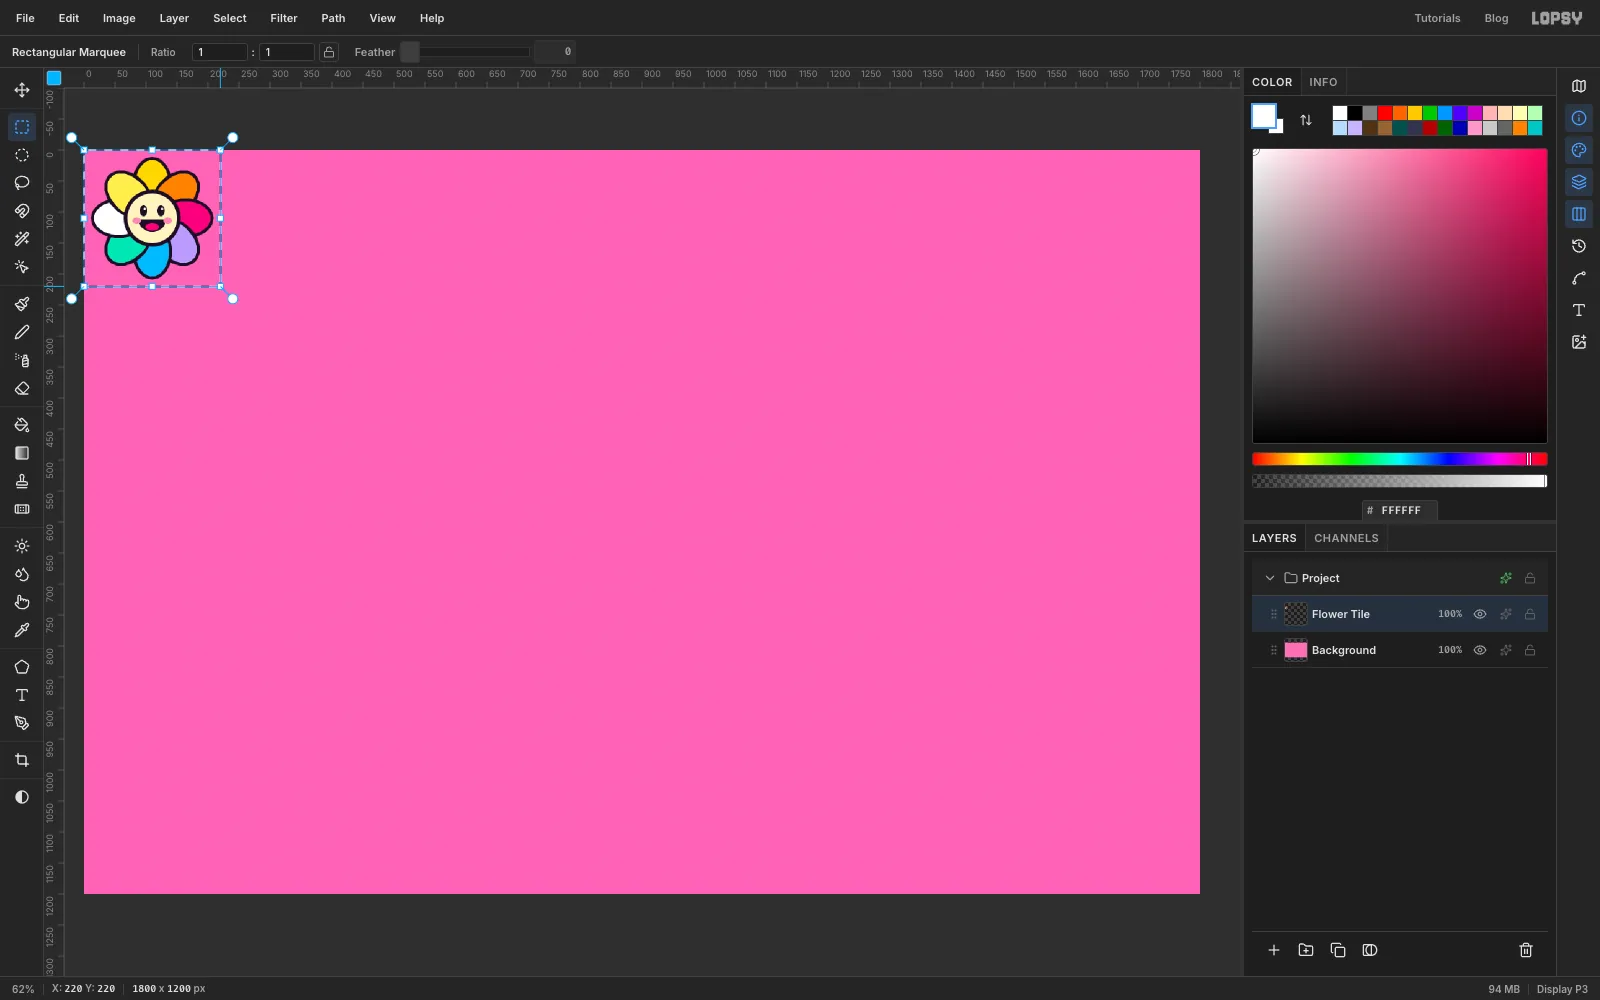Viewport: 1600px width, 1000px height.
Task: Delete layer with trash icon
Action: [x=1526, y=950]
